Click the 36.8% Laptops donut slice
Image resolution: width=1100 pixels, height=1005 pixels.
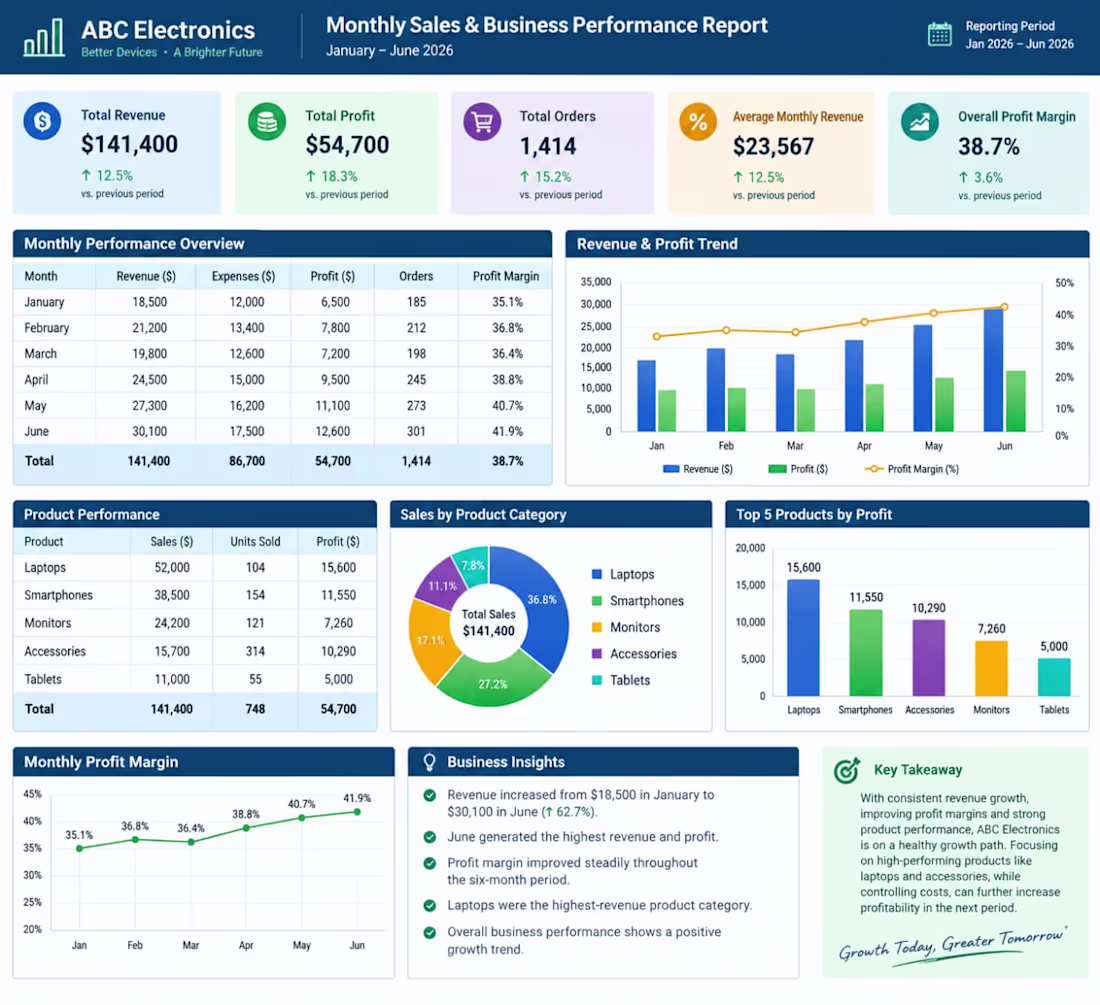click(x=542, y=600)
